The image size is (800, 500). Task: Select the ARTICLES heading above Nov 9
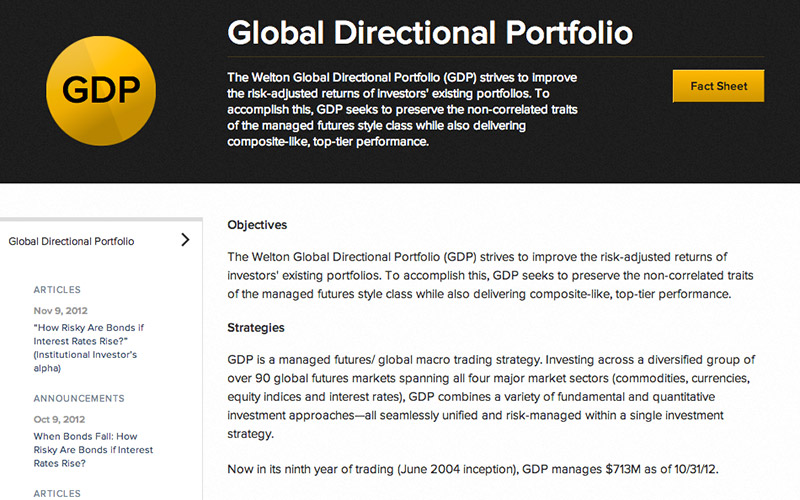click(57, 290)
